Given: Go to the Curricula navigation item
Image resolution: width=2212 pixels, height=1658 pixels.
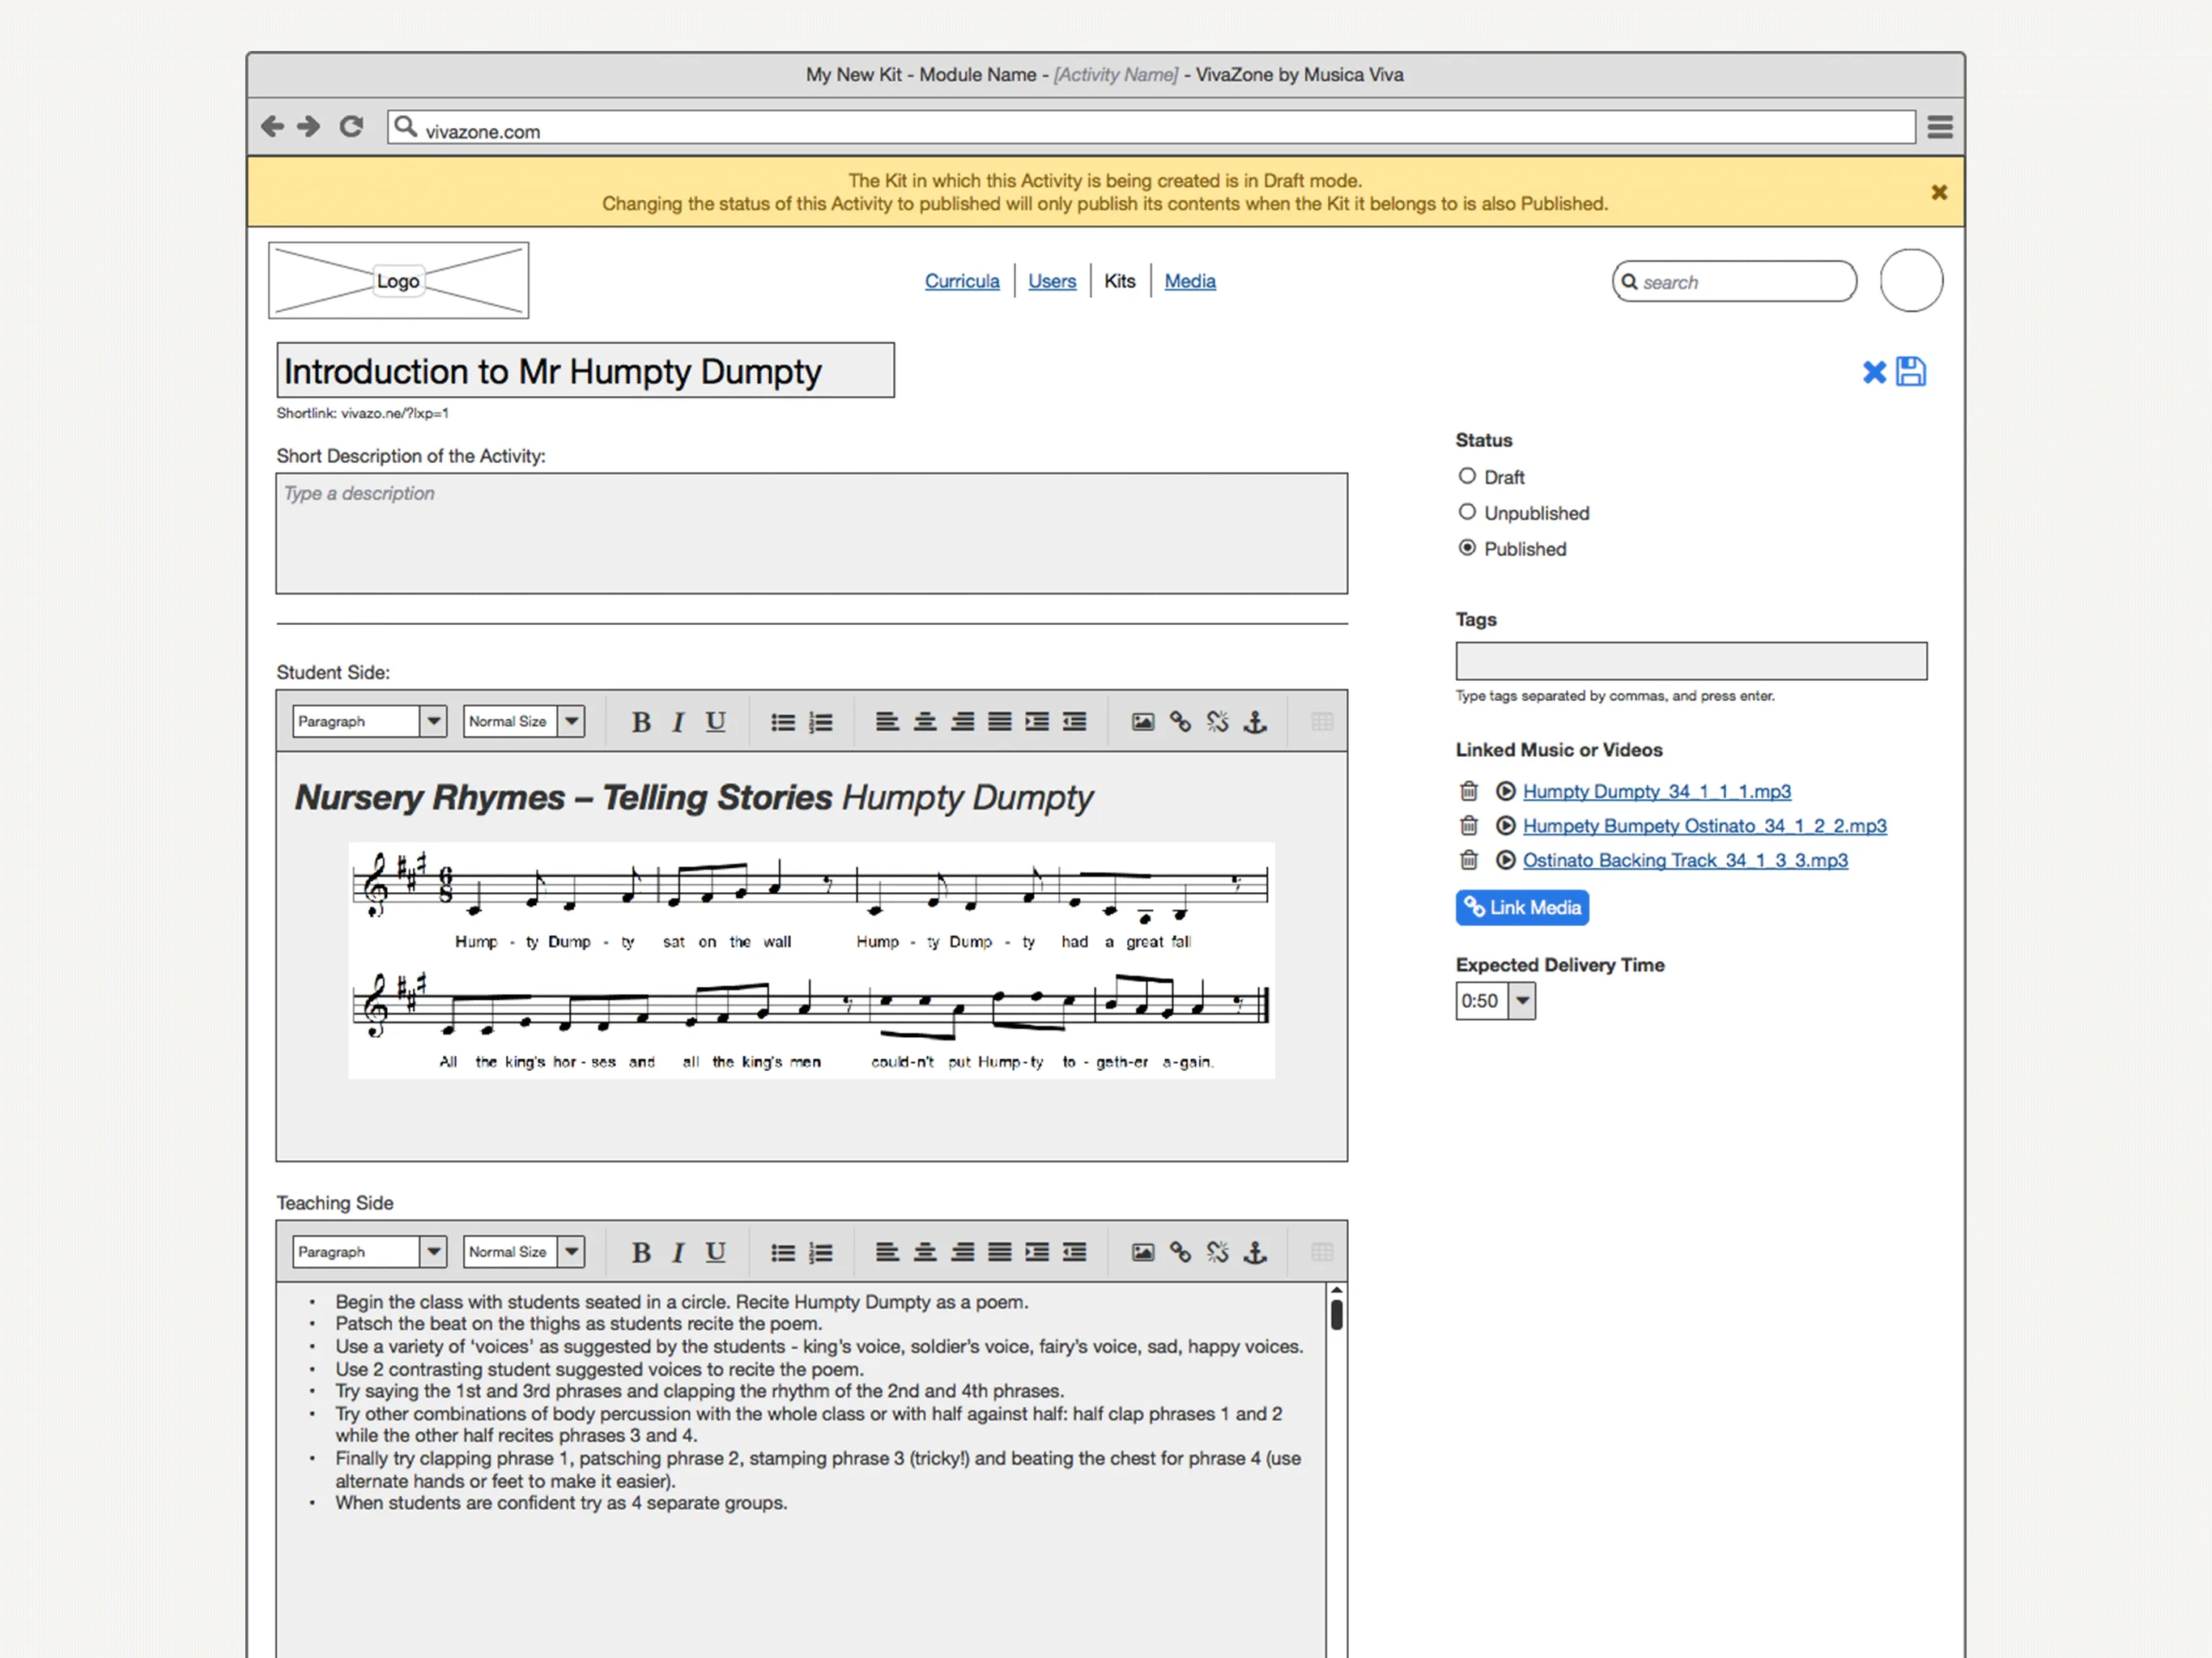Looking at the screenshot, I should pyautogui.click(x=961, y=281).
